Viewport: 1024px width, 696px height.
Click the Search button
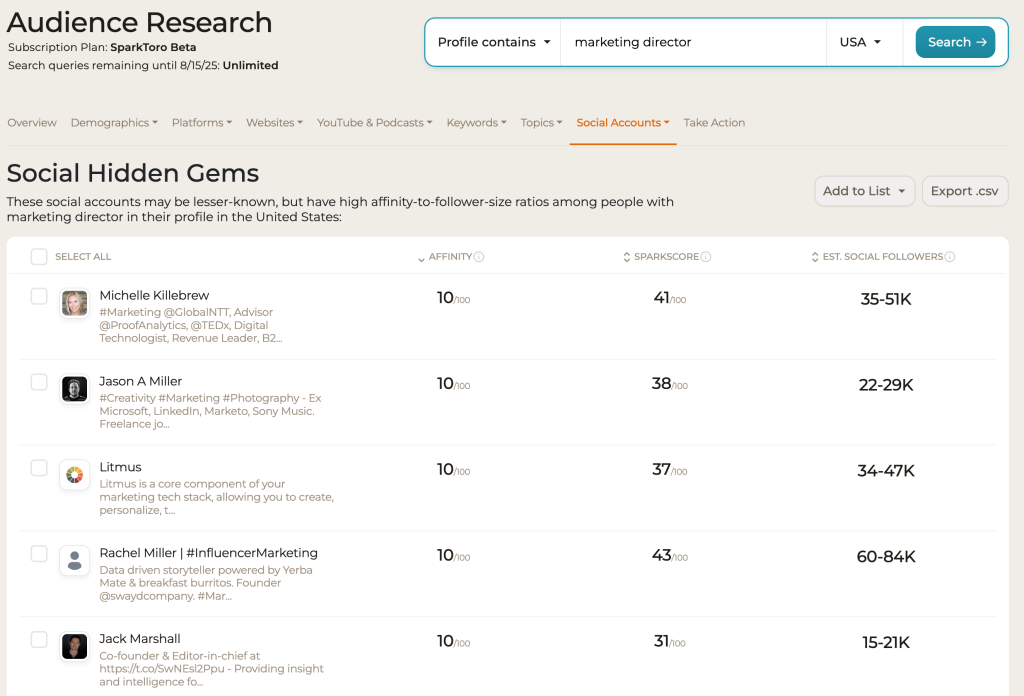(x=955, y=42)
